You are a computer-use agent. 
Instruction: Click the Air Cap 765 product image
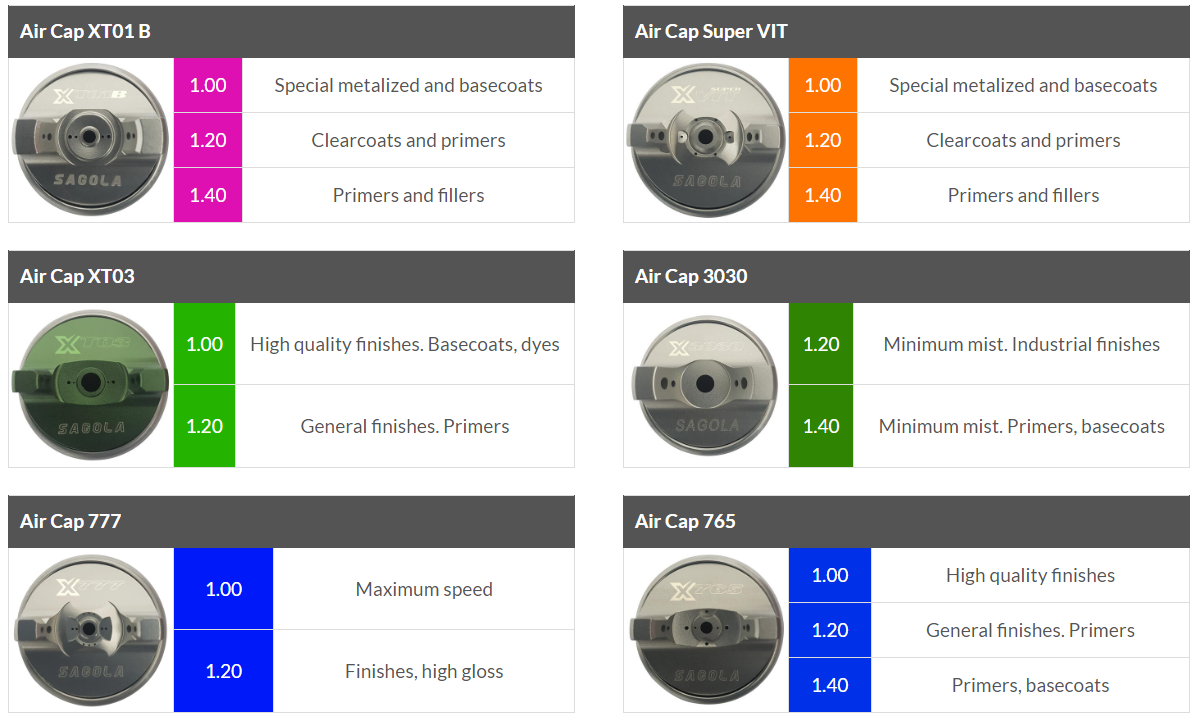[x=706, y=630]
